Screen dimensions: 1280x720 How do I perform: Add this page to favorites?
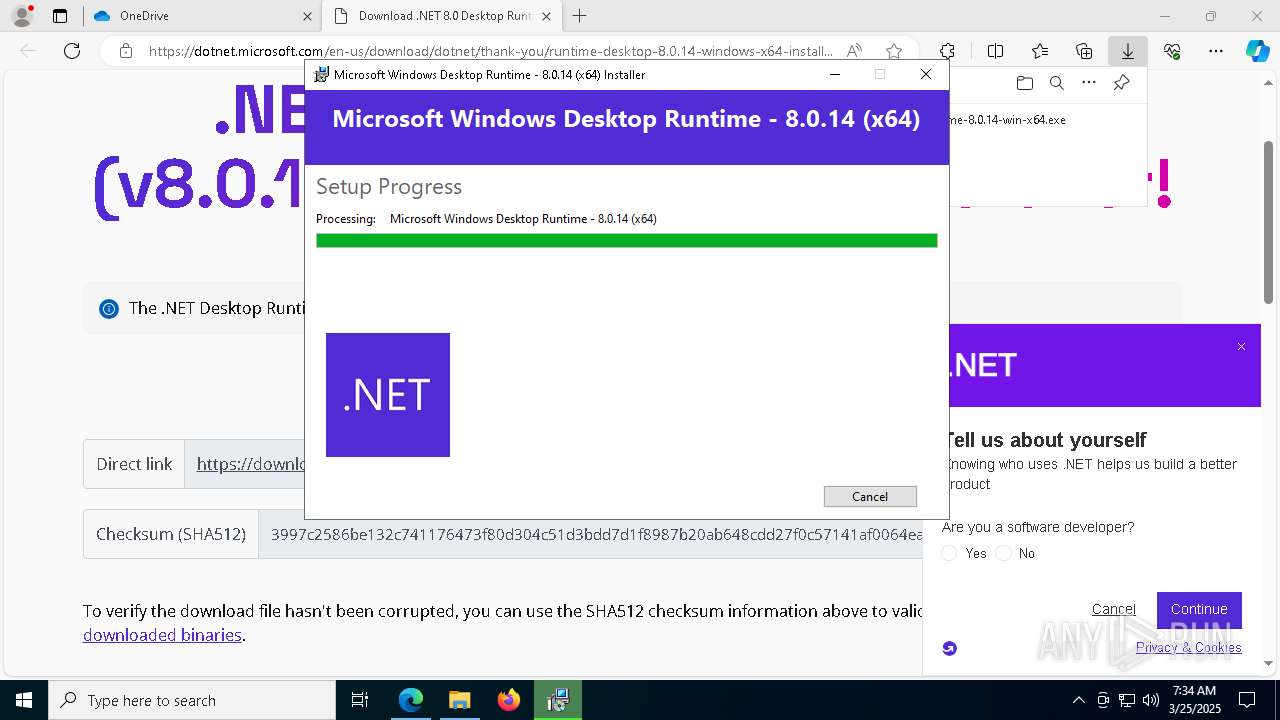[894, 51]
